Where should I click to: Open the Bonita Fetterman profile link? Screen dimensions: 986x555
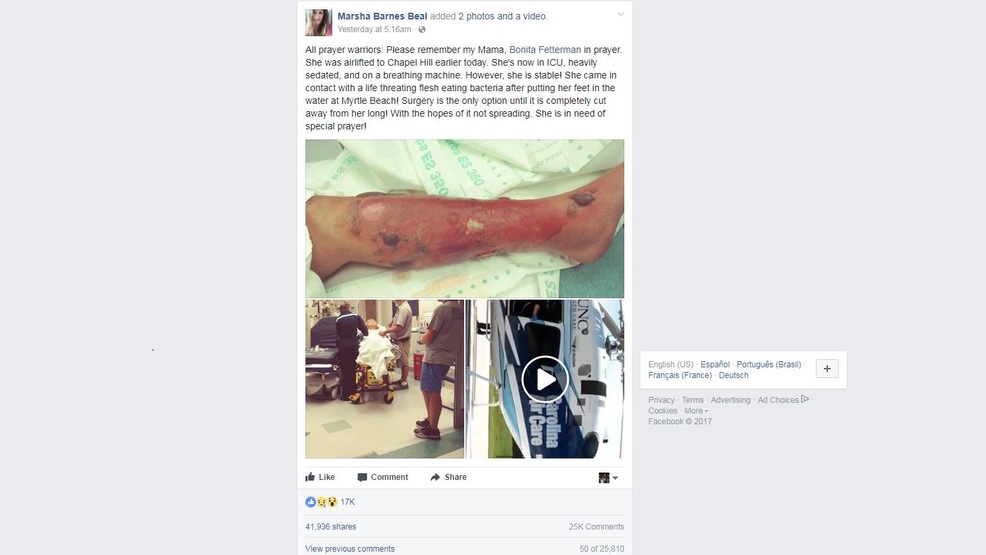tap(545, 50)
